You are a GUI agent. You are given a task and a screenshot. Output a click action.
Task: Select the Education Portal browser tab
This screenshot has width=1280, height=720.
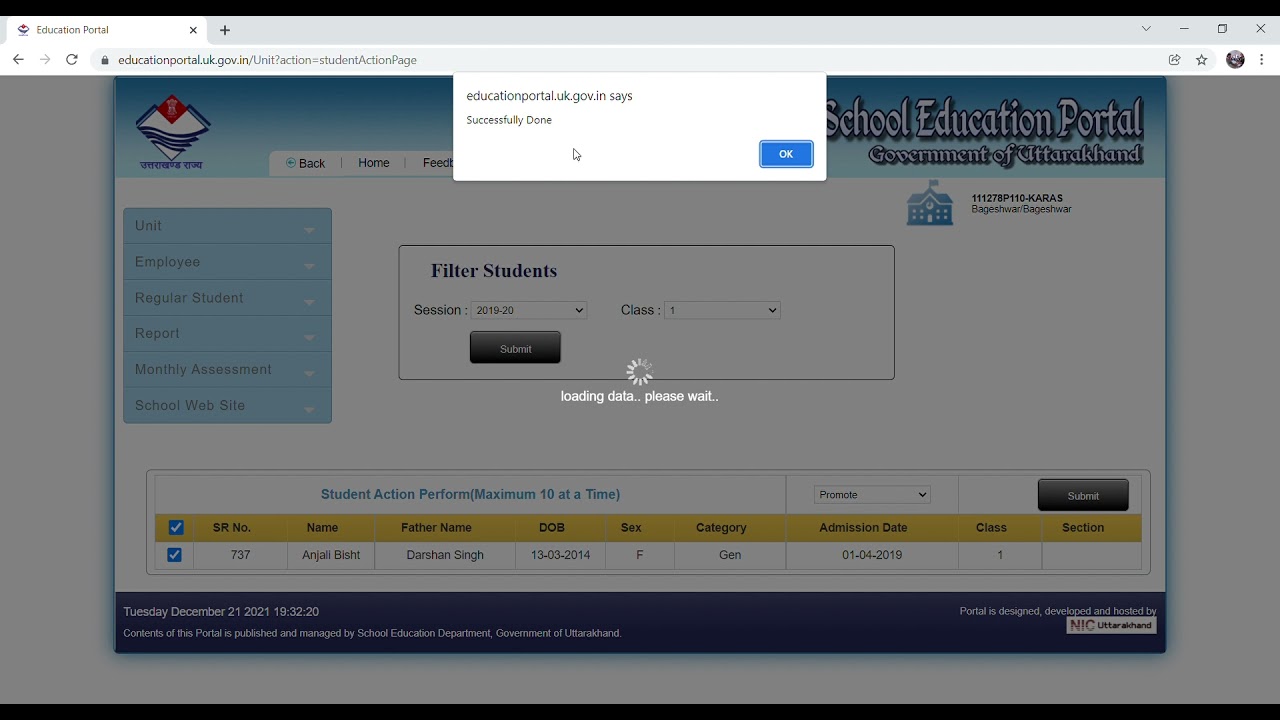click(106, 30)
